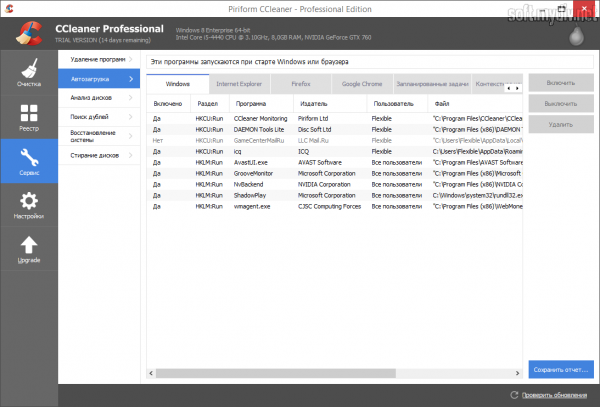
Task: Switch to the Firefox tab
Action: pyautogui.click(x=301, y=84)
